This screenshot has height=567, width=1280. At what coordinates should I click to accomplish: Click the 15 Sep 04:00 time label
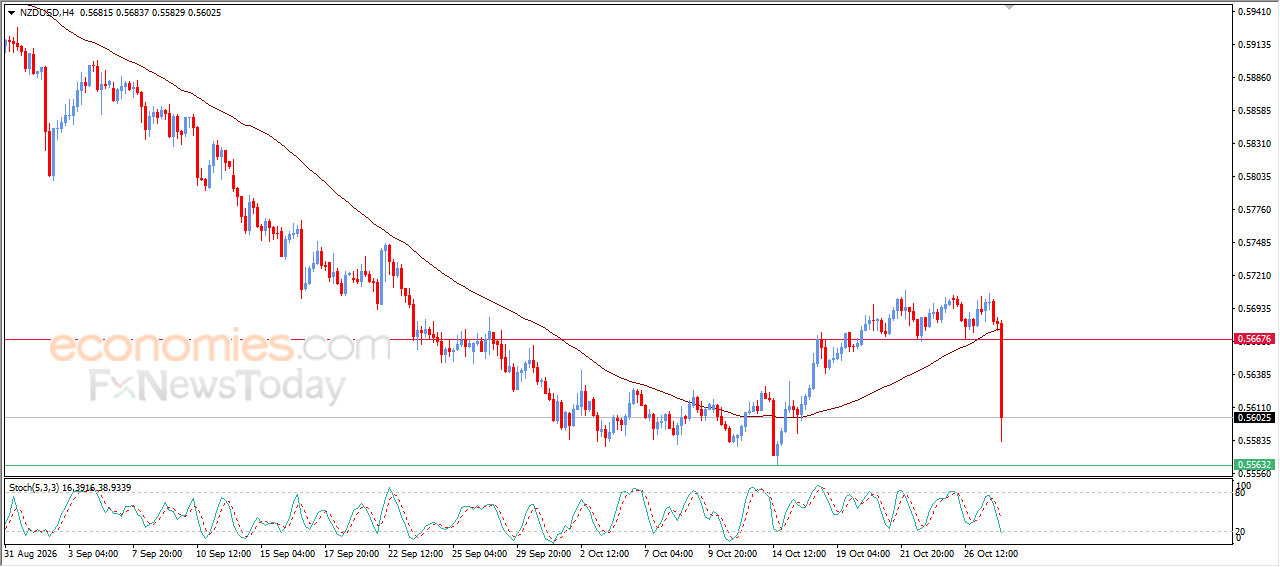tap(288, 553)
